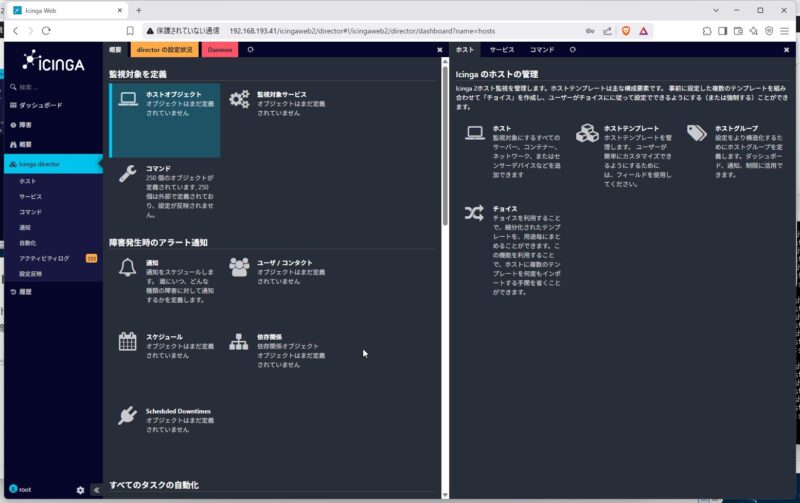This screenshot has width=800, height=503.
Task: Select the ホスト tab in right pane
Action: 465,50
